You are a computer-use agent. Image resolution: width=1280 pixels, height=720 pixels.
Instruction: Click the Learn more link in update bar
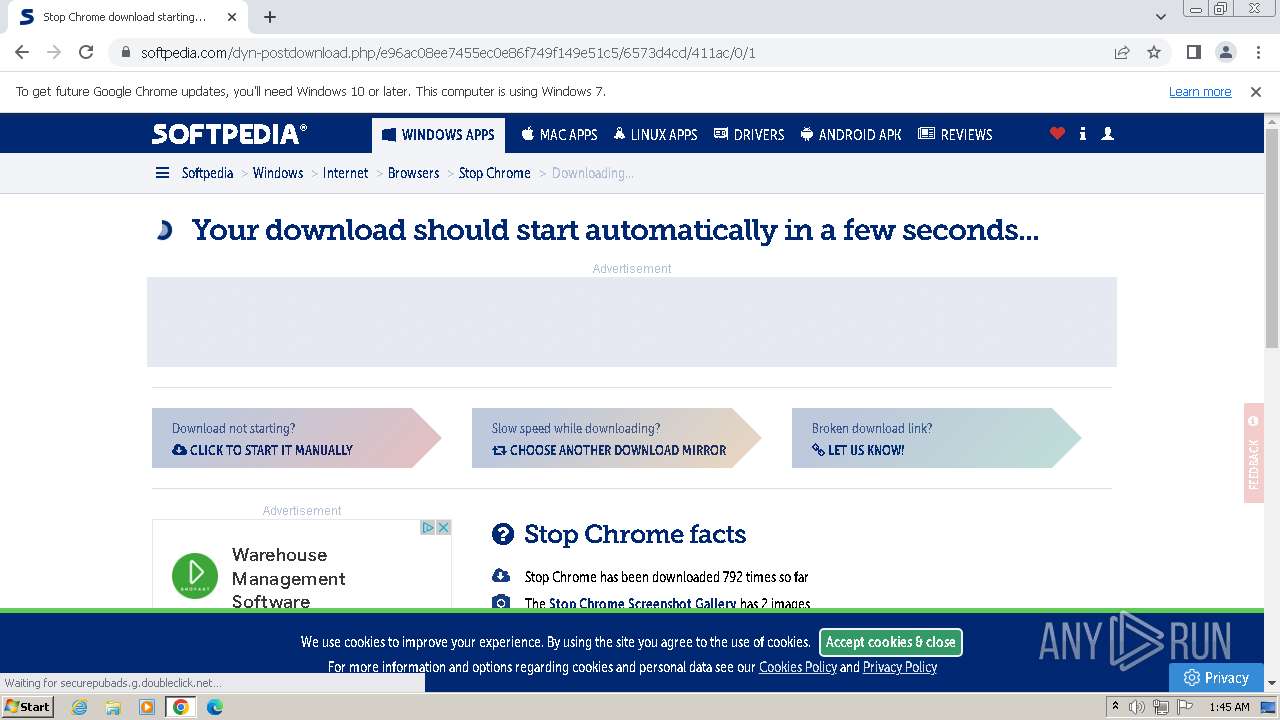[x=1200, y=92]
